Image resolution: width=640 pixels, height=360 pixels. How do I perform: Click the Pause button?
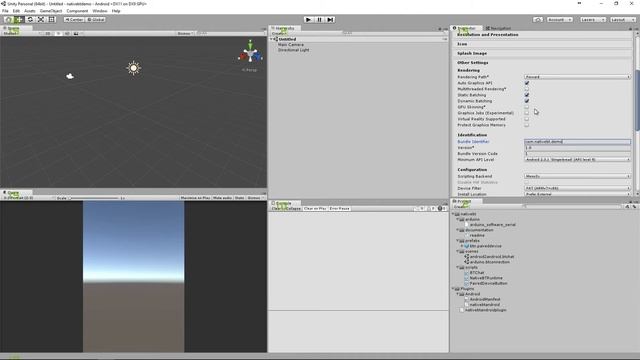(320, 20)
